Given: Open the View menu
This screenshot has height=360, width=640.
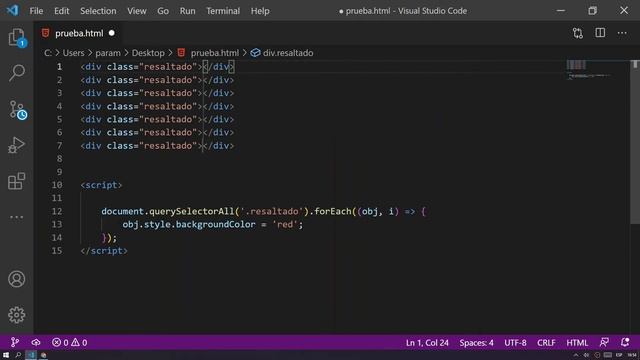Looking at the screenshot, I should pos(137,11).
